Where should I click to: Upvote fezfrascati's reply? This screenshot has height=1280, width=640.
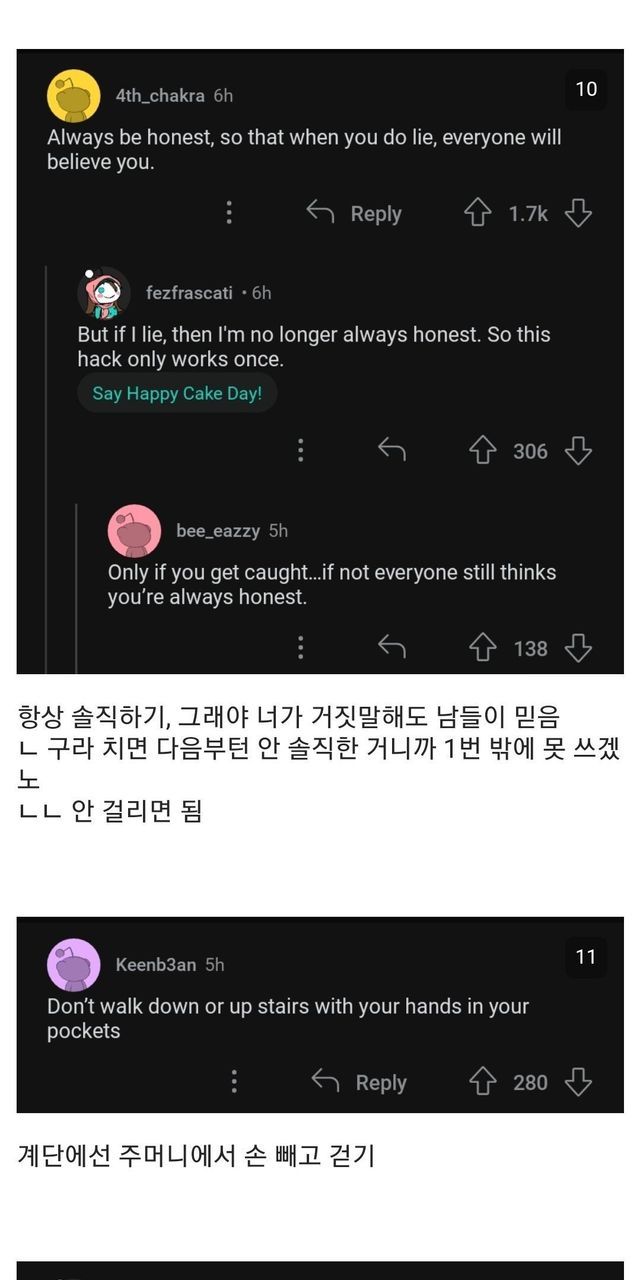coord(483,451)
